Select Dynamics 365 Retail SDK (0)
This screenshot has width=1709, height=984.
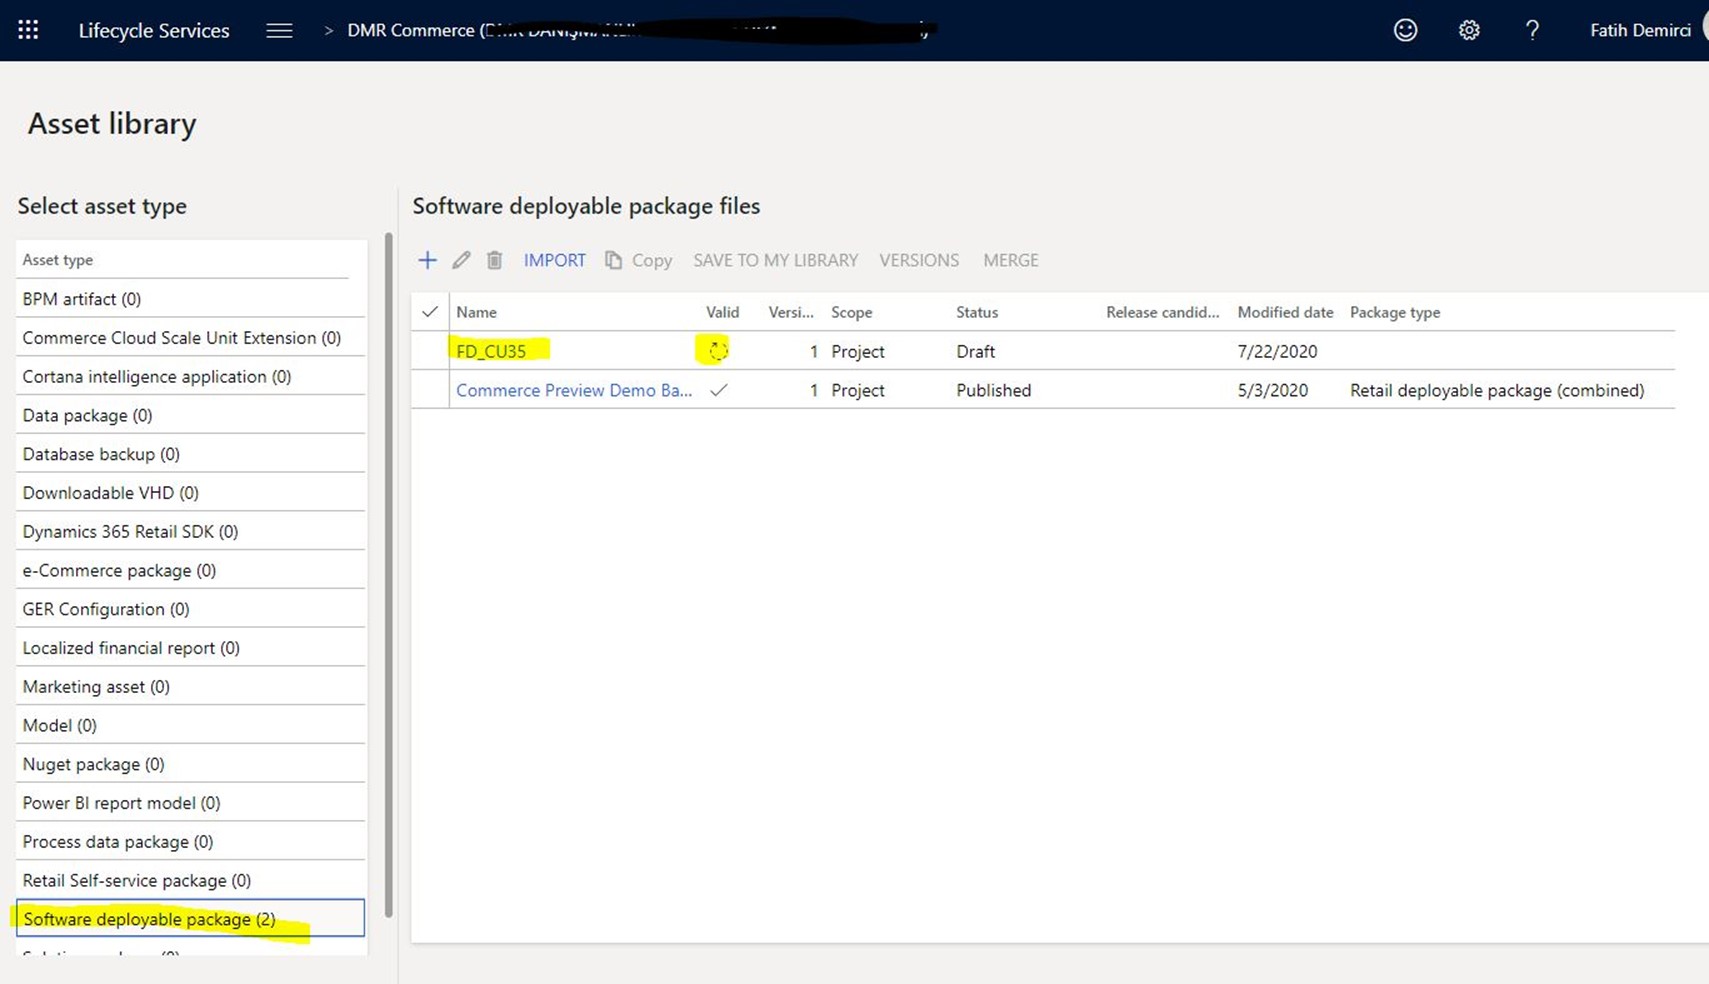coord(190,532)
